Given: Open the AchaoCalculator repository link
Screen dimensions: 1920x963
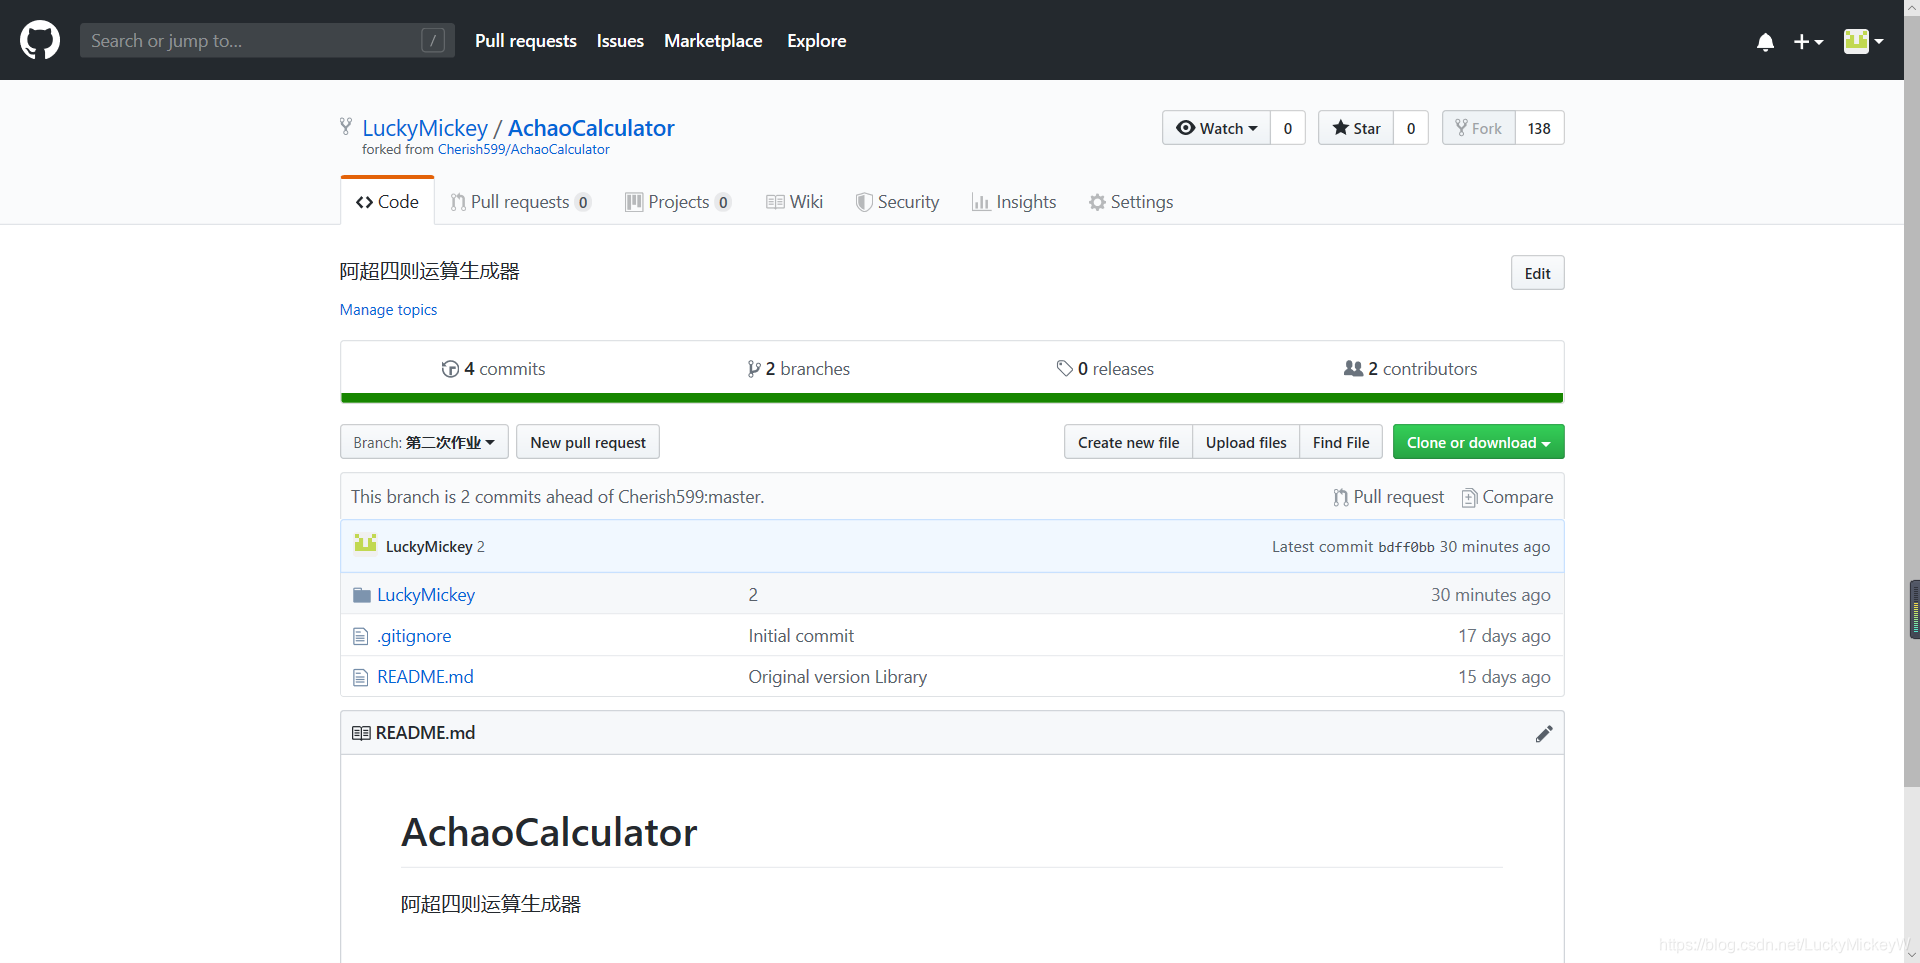Looking at the screenshot, I should (591, 128).
